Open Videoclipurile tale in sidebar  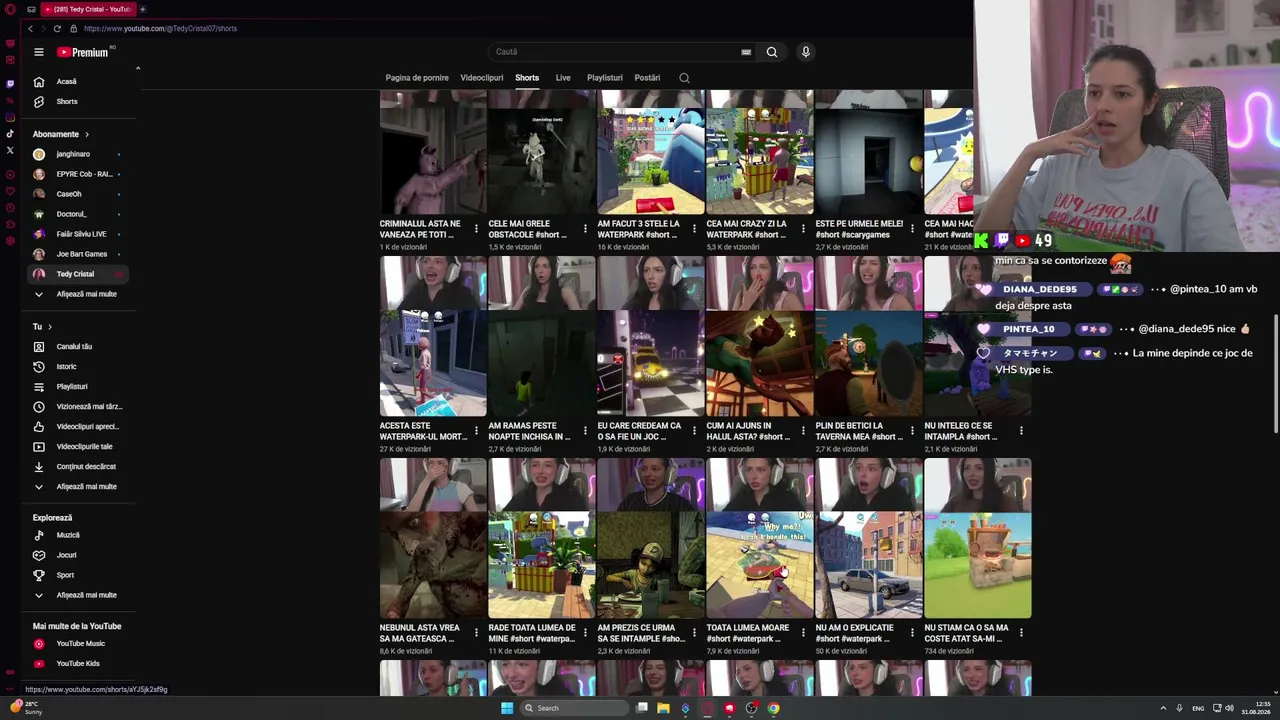[x=83, y=447]
